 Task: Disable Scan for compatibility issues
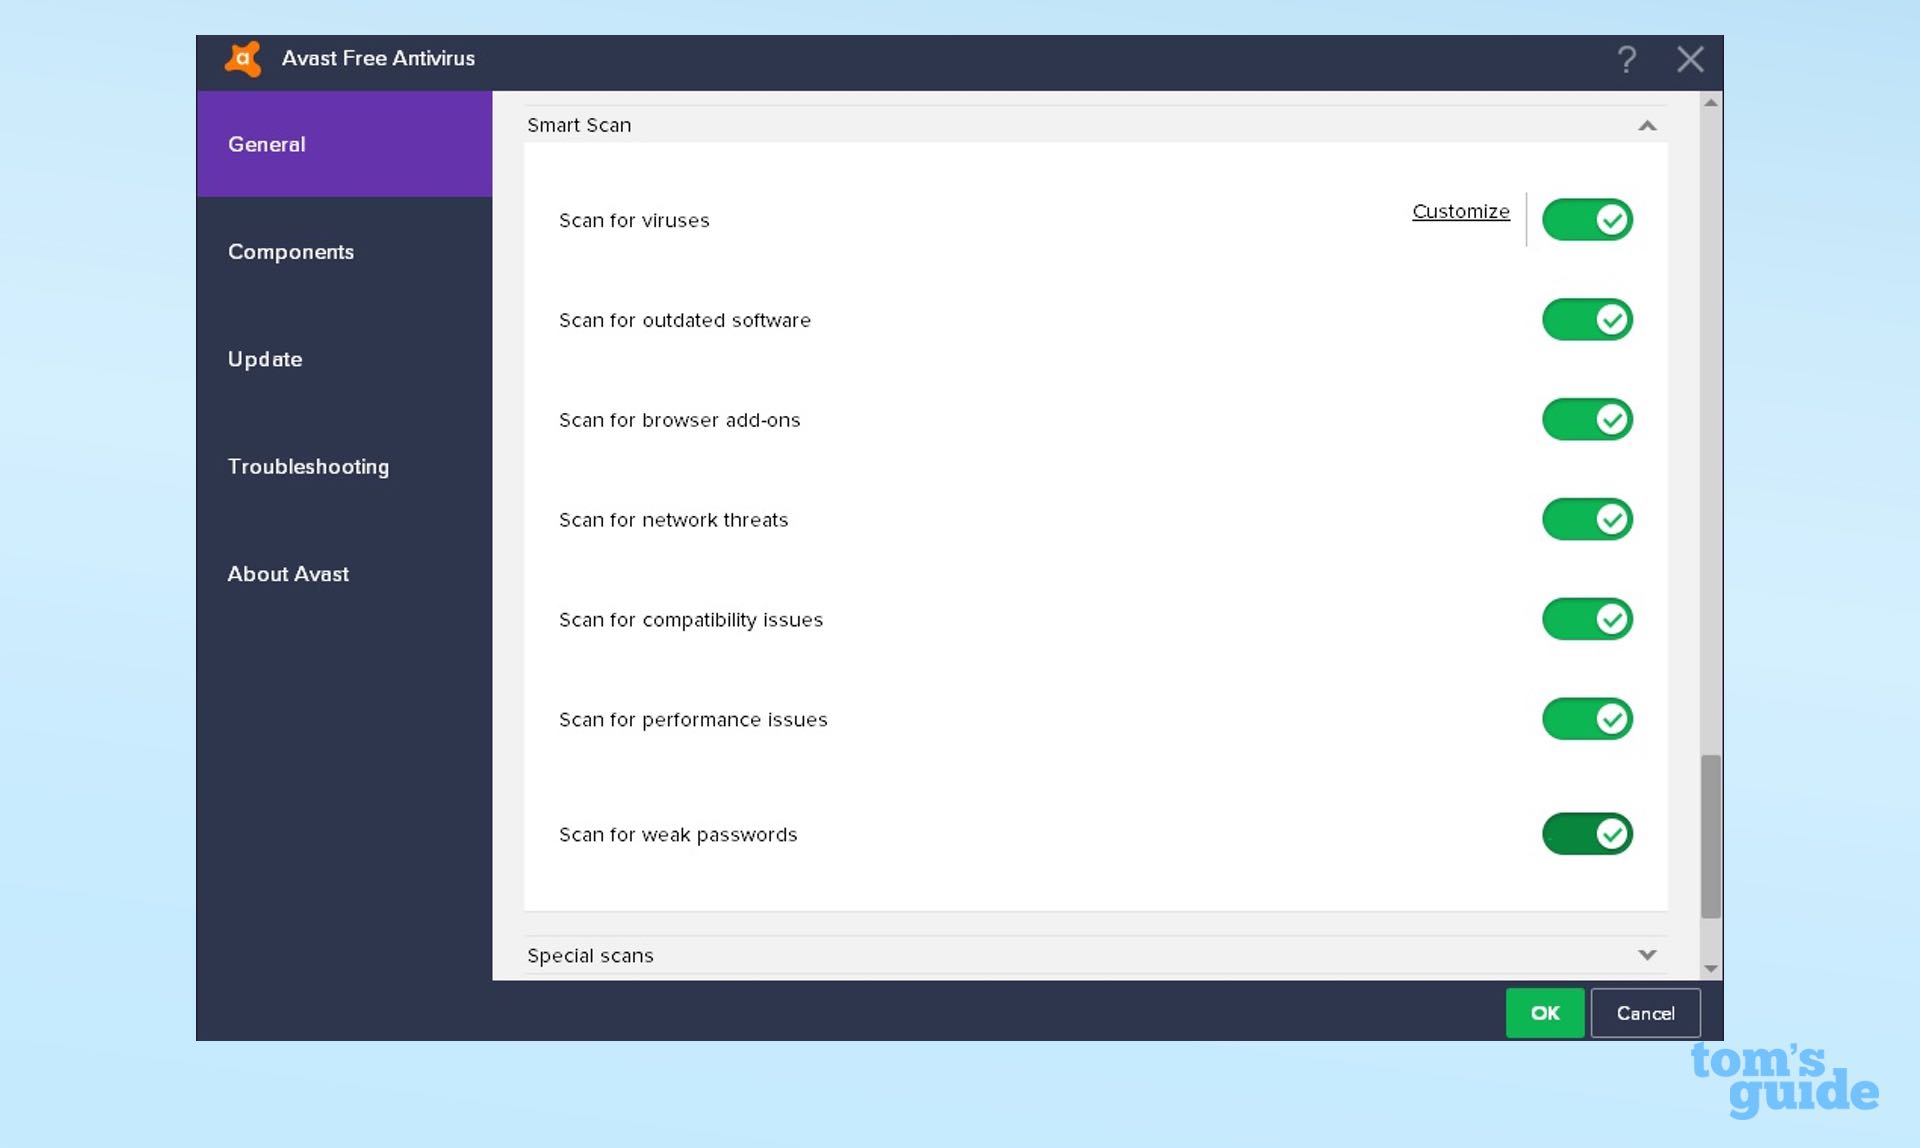tap(1587, 620)
